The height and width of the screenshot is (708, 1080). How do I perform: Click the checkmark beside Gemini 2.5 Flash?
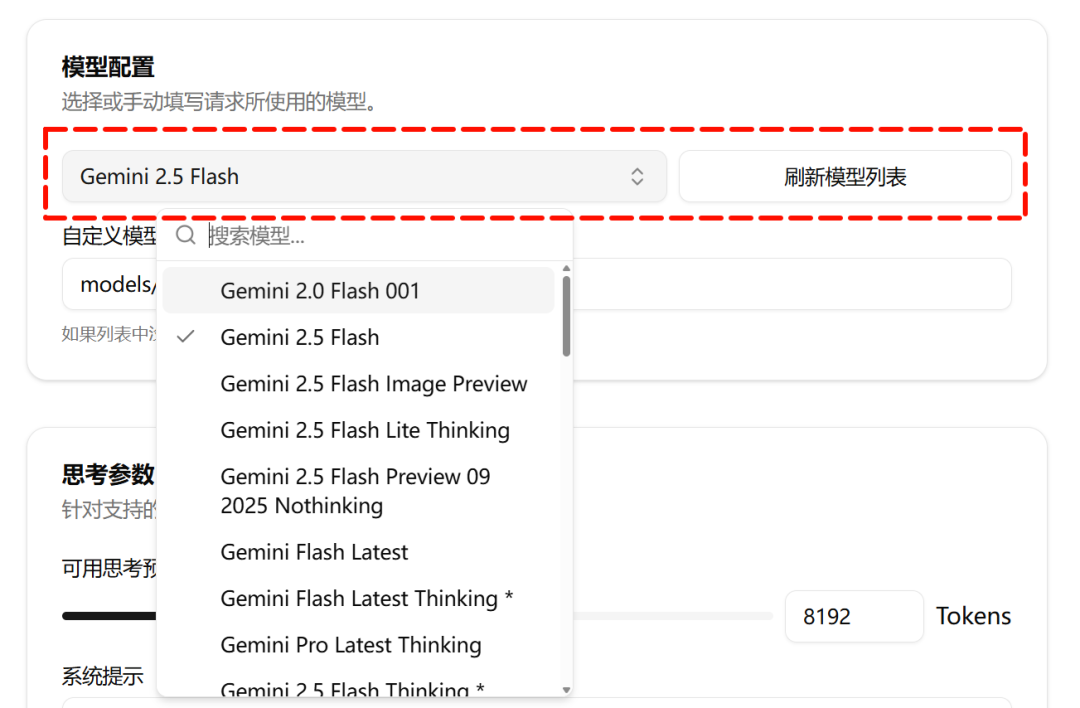pyautogui.click(x=185, y=337)
